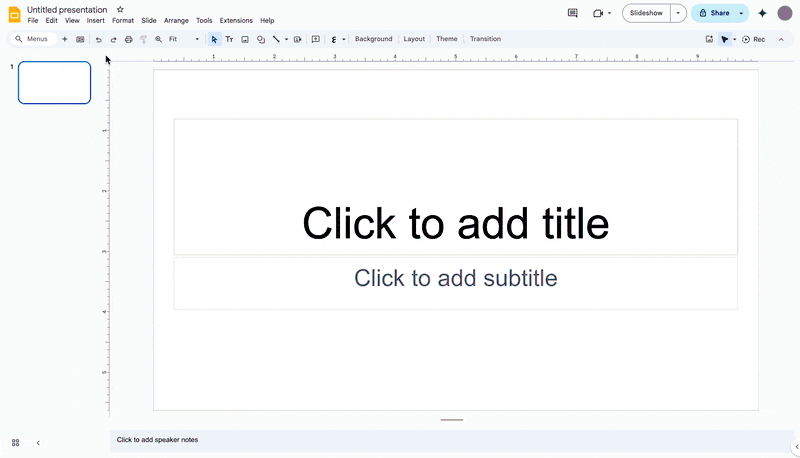Select the Text box tool
Screen dimensions: 800x458
(229, 39)
